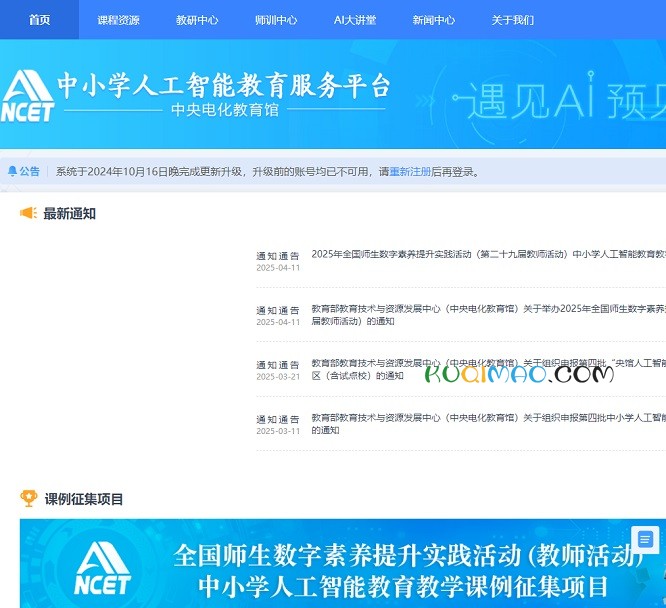Click the 中小学人工智能教育服务平台 title
666x608 pixels.
coord(224,85)
